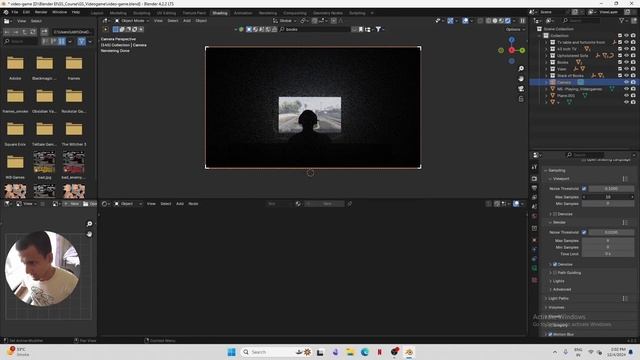Click the Windows Start button
640x360 pixels.
(x=231, y=352)
